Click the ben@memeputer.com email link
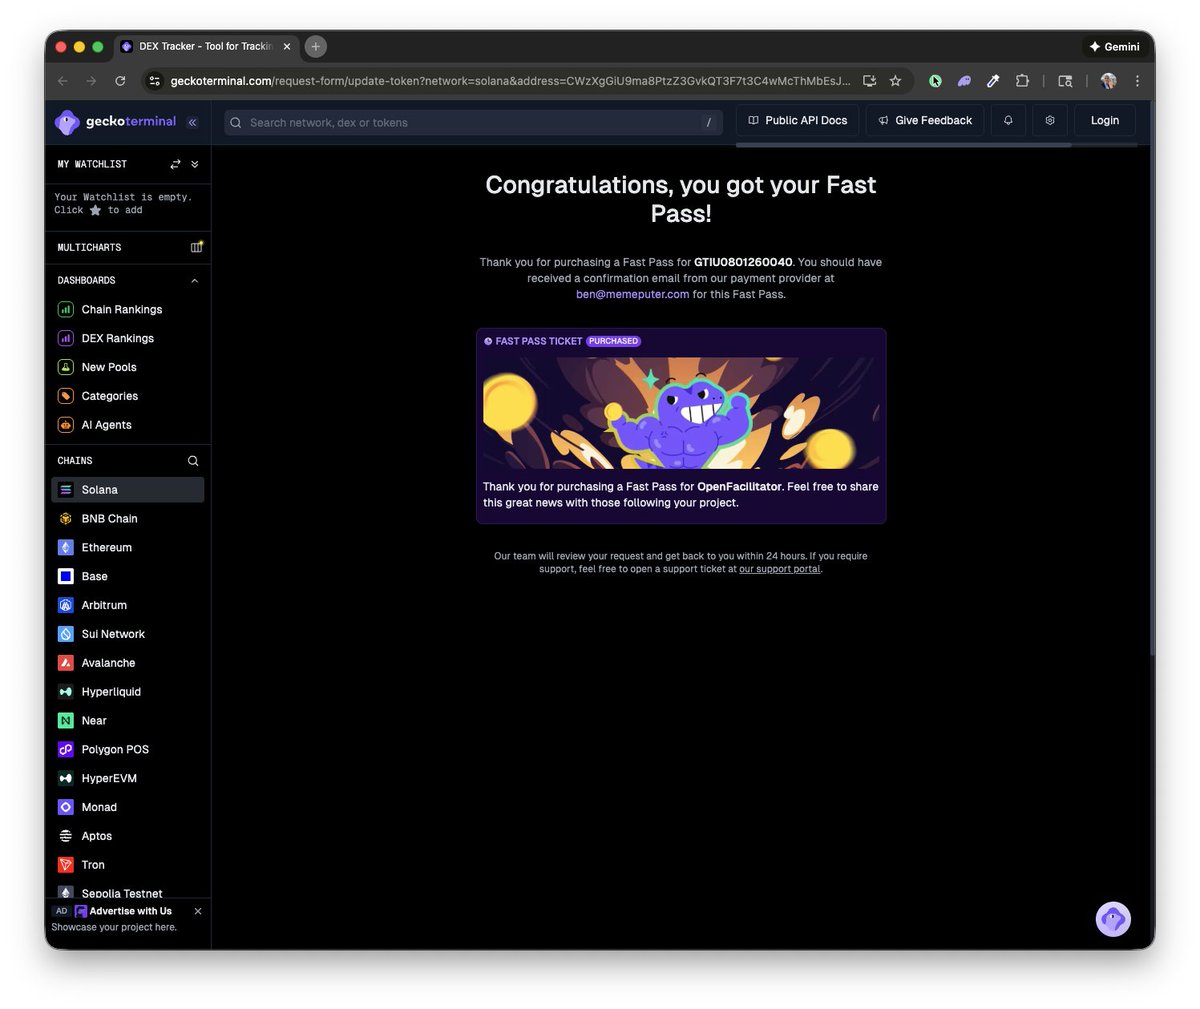1200x1009 pixels. [632, 295]
